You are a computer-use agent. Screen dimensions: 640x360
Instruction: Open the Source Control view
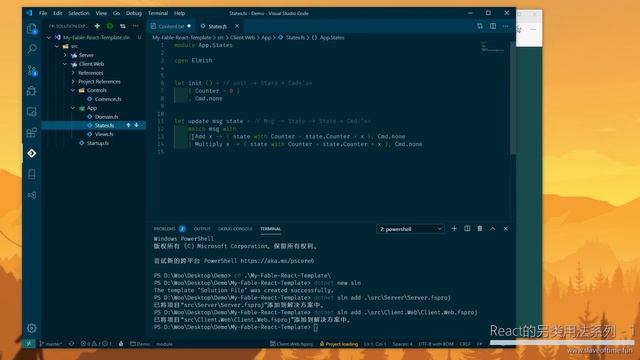point(32,70)
